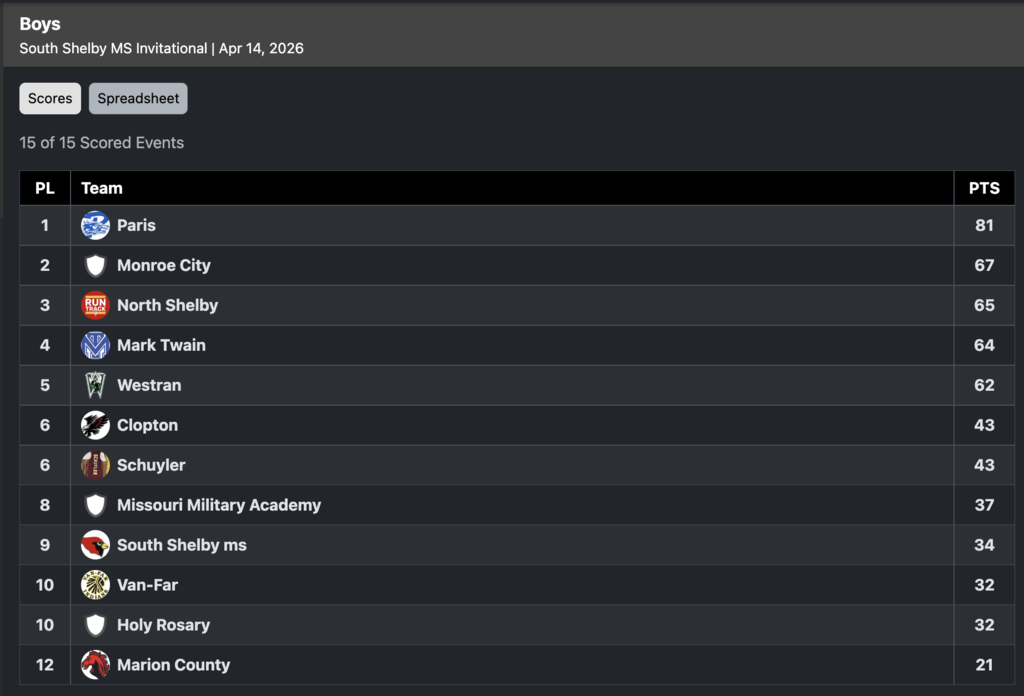Click the Van-Far team logo
1024x696 pixels.
click(x=95, y=585)
